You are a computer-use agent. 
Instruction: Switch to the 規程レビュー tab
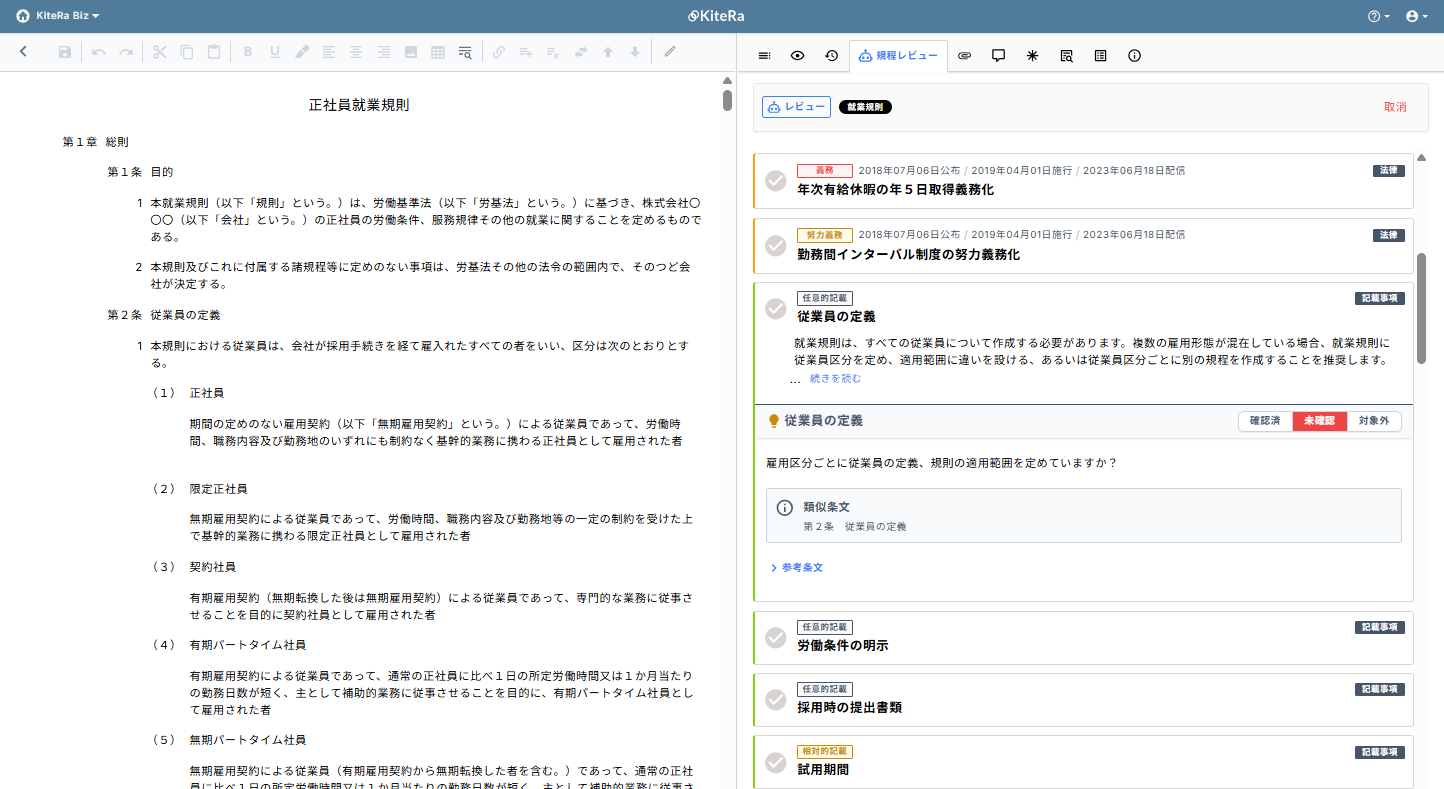tap(899, 56)
